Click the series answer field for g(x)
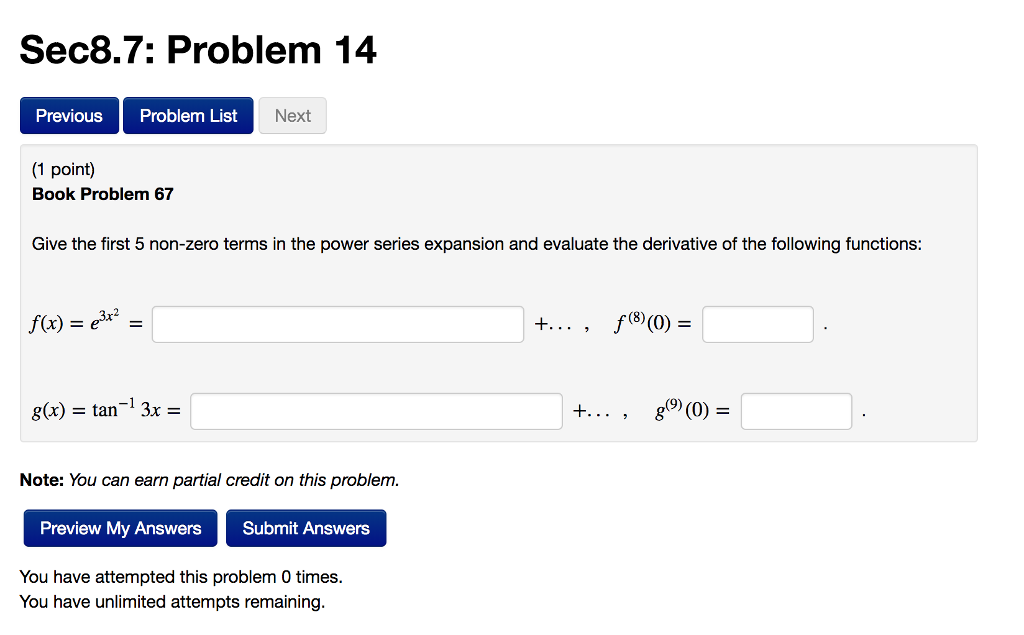 375,410
